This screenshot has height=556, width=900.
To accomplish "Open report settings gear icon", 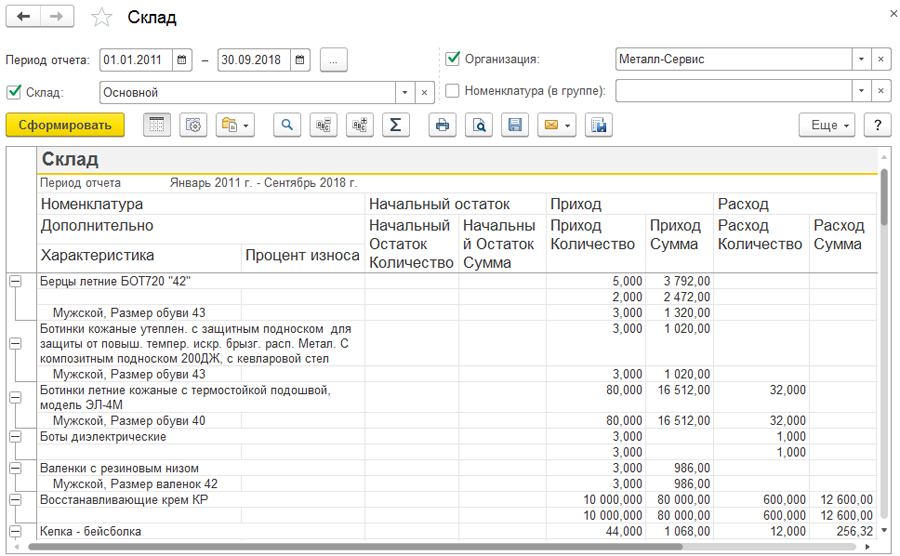I will click(x=193, y=125).
